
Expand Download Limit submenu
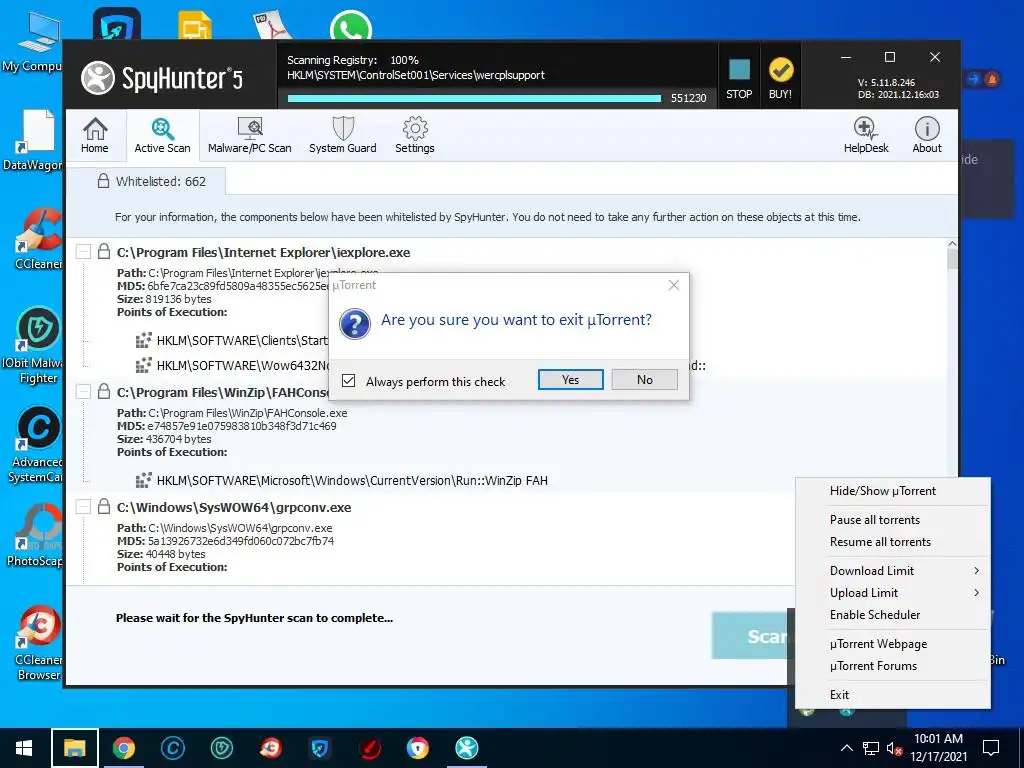[892, 571]
